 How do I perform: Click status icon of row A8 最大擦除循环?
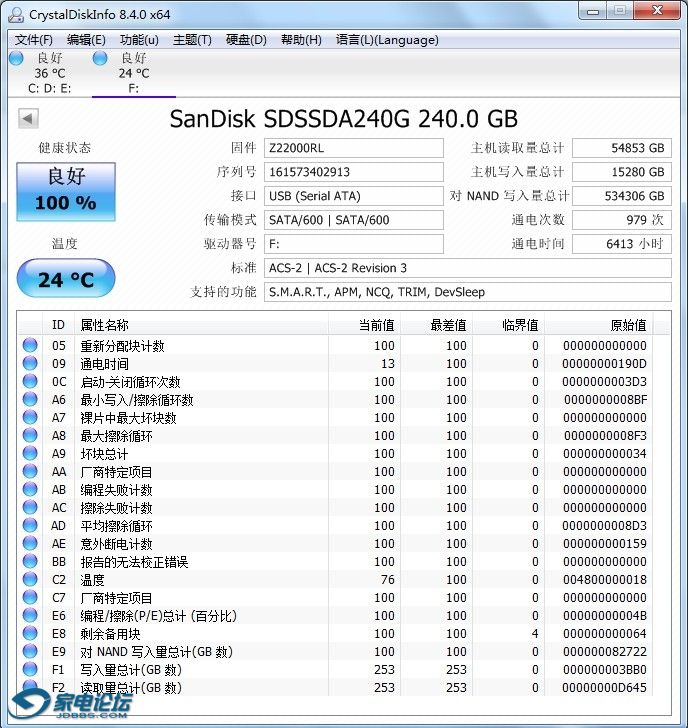(30, 435)
